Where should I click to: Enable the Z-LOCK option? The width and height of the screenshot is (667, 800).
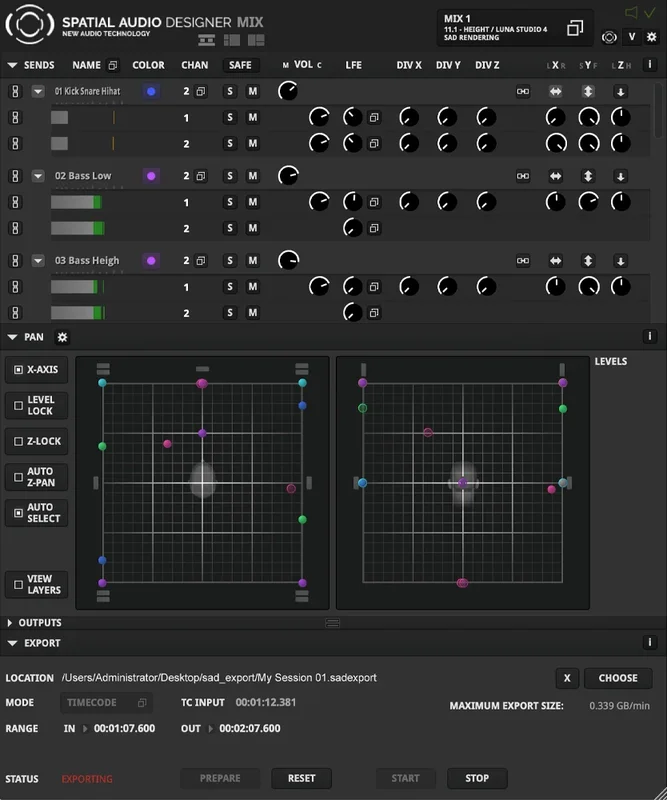(36, 441)
